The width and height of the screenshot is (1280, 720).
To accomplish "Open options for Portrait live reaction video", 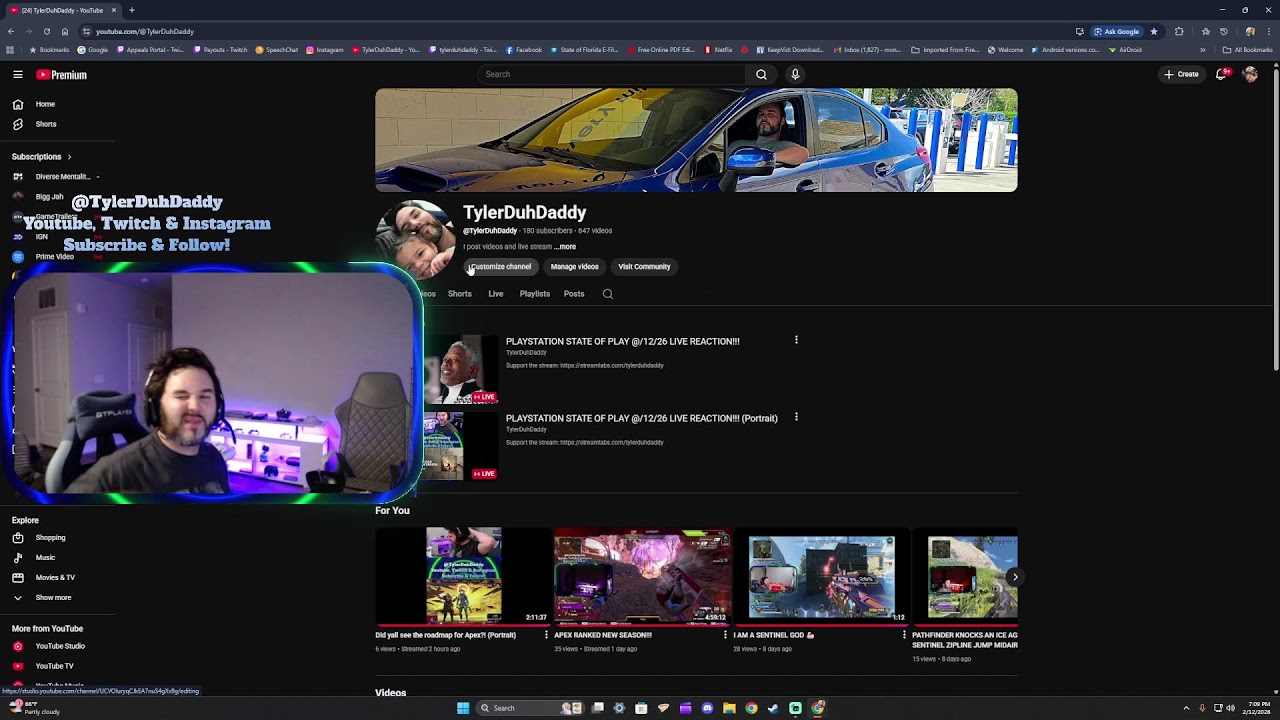I will (796, 417).
